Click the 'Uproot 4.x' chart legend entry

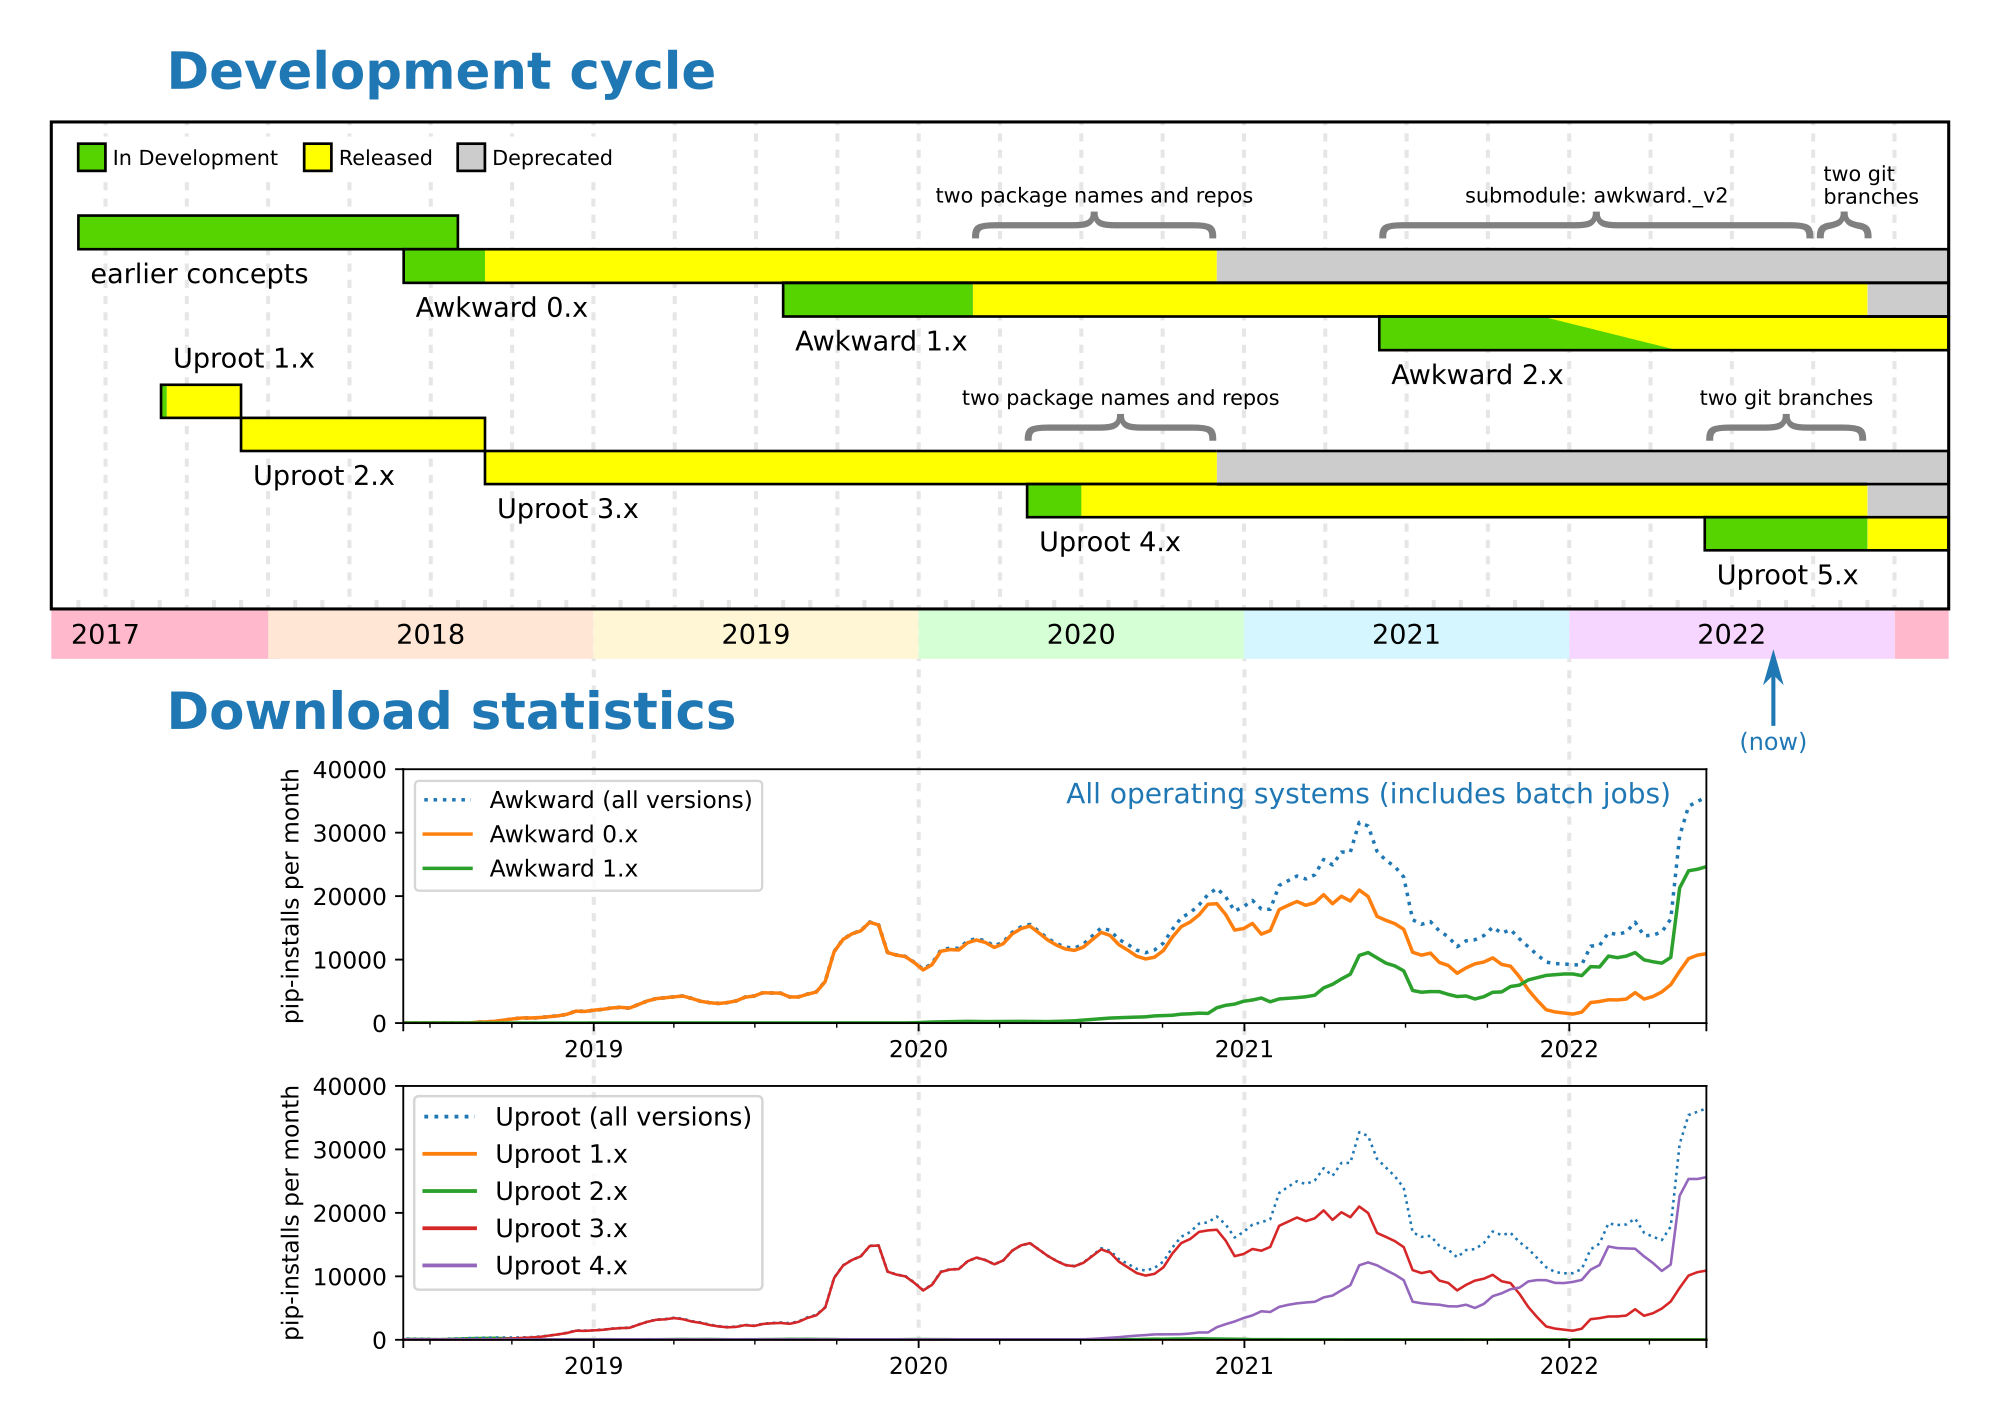[526, 1266]
